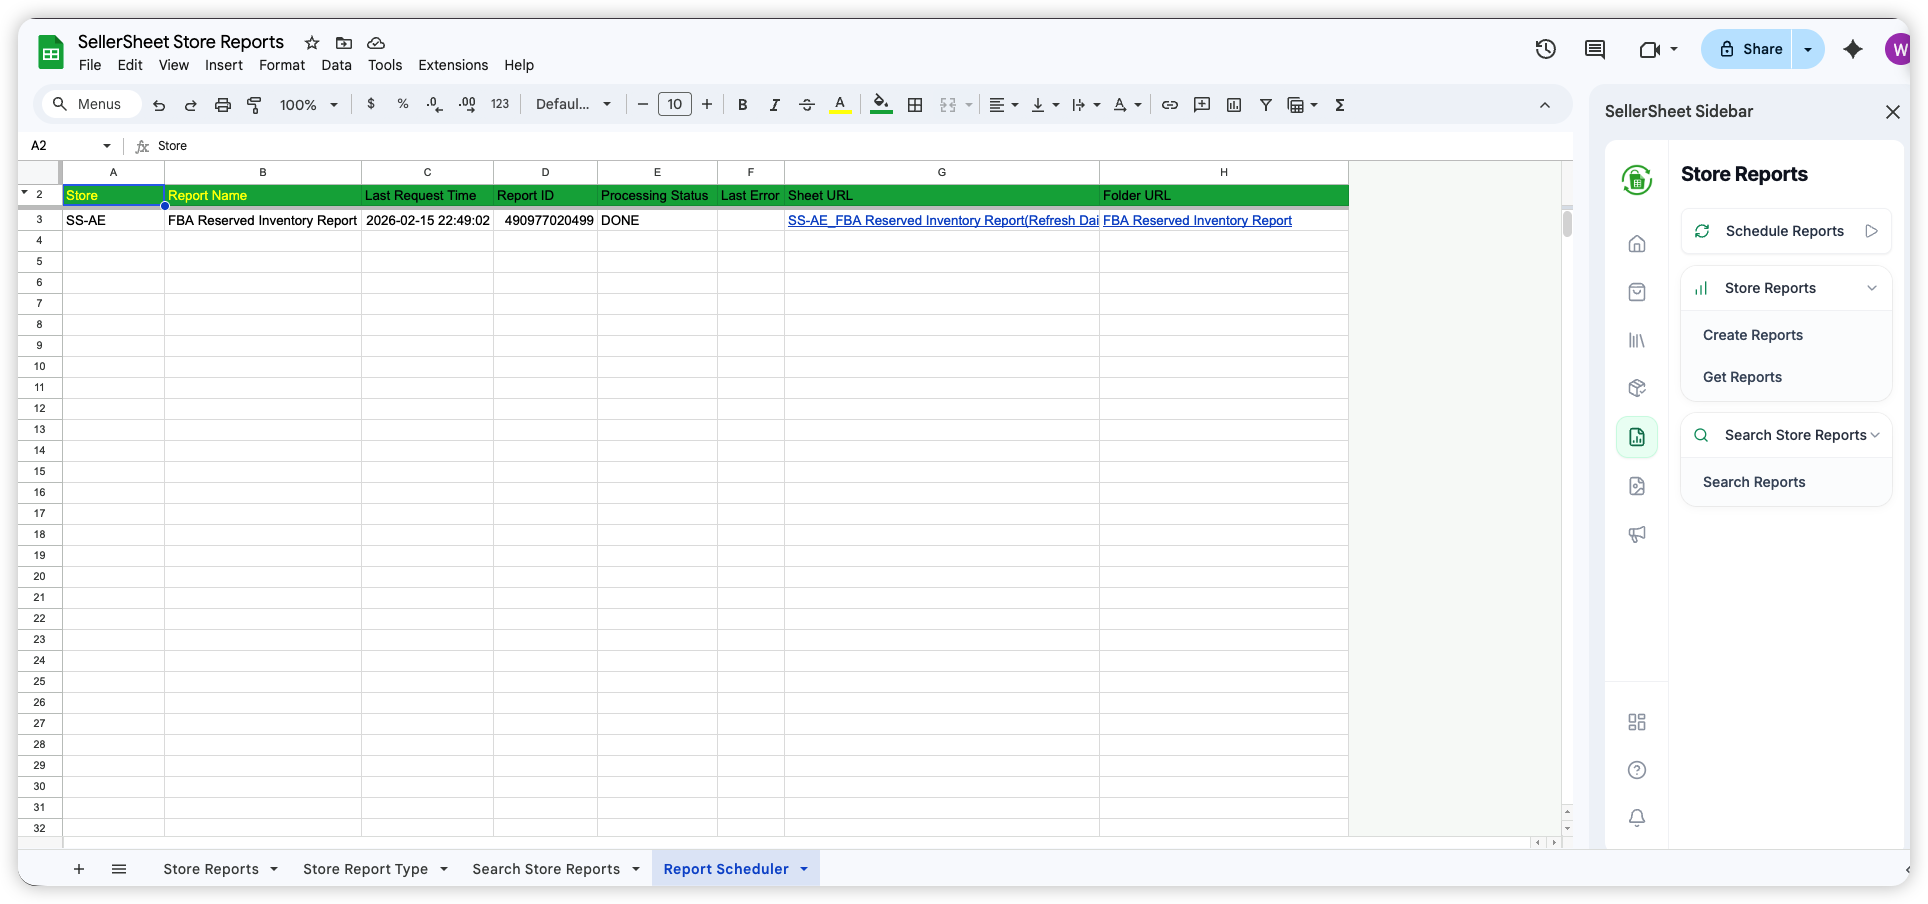The width and height of the screenshot is (1928, 904).
Task: Click the green fill color swatch
Action: [x=880, y=104]
